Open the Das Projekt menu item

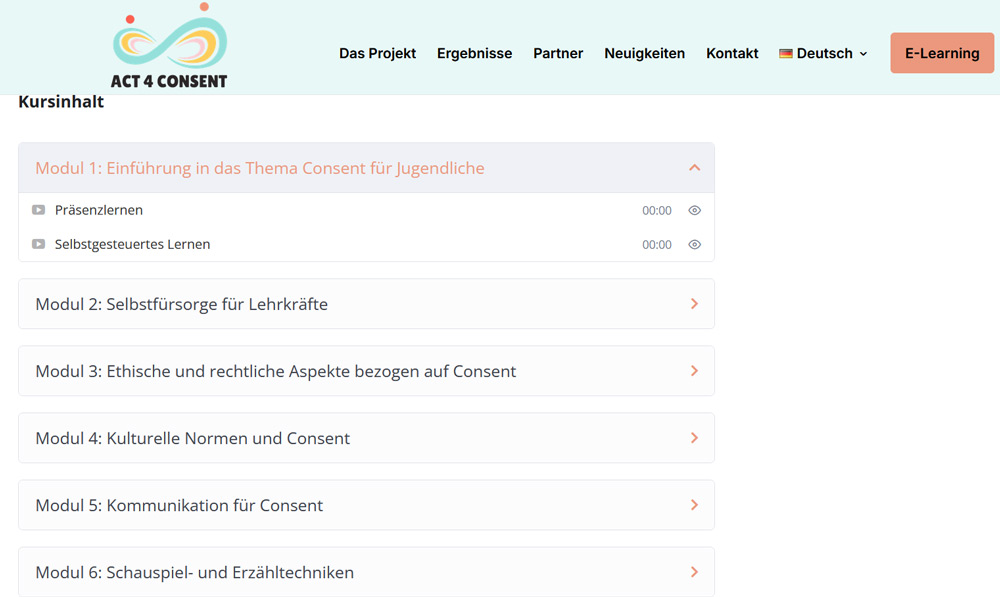pos(377,54)
